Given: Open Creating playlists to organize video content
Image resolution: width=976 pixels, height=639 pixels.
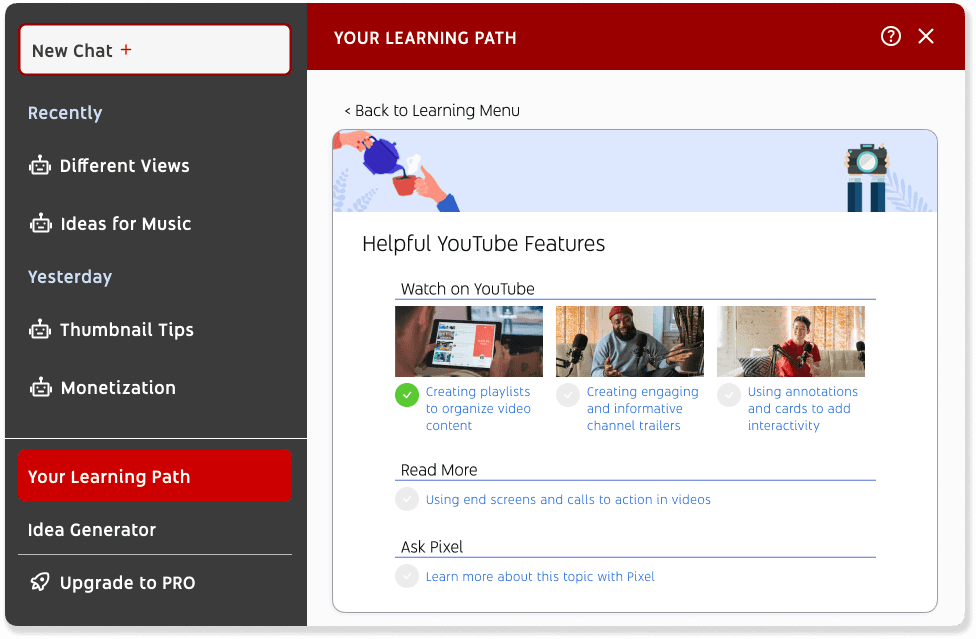Looking at the screenshot, I should (x=478, y=409).
